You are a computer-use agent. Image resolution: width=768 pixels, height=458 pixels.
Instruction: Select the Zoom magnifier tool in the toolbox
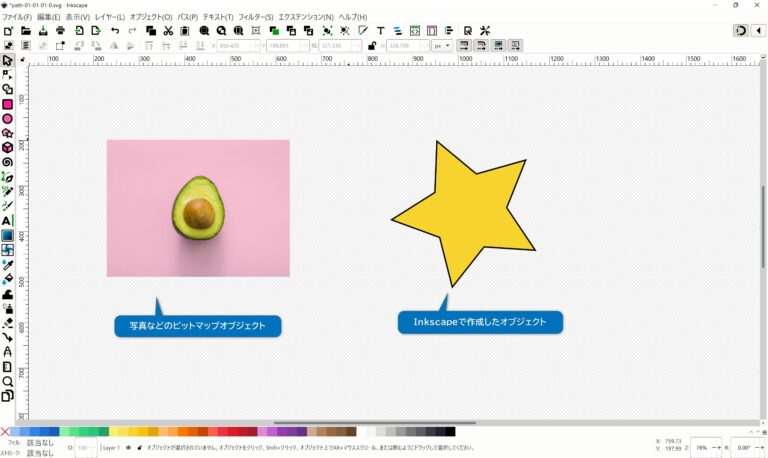7,381
